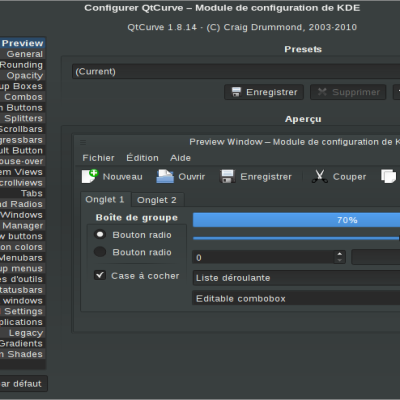Select the Manager entry in settings list
The width and height of the screenshot is (400, 400).
(22, 226)
